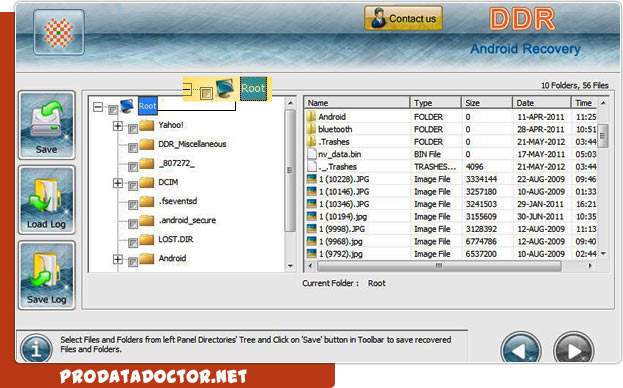Click the file list vertical scrollbar thumb

pyautogui.click(x=603, y=136)
